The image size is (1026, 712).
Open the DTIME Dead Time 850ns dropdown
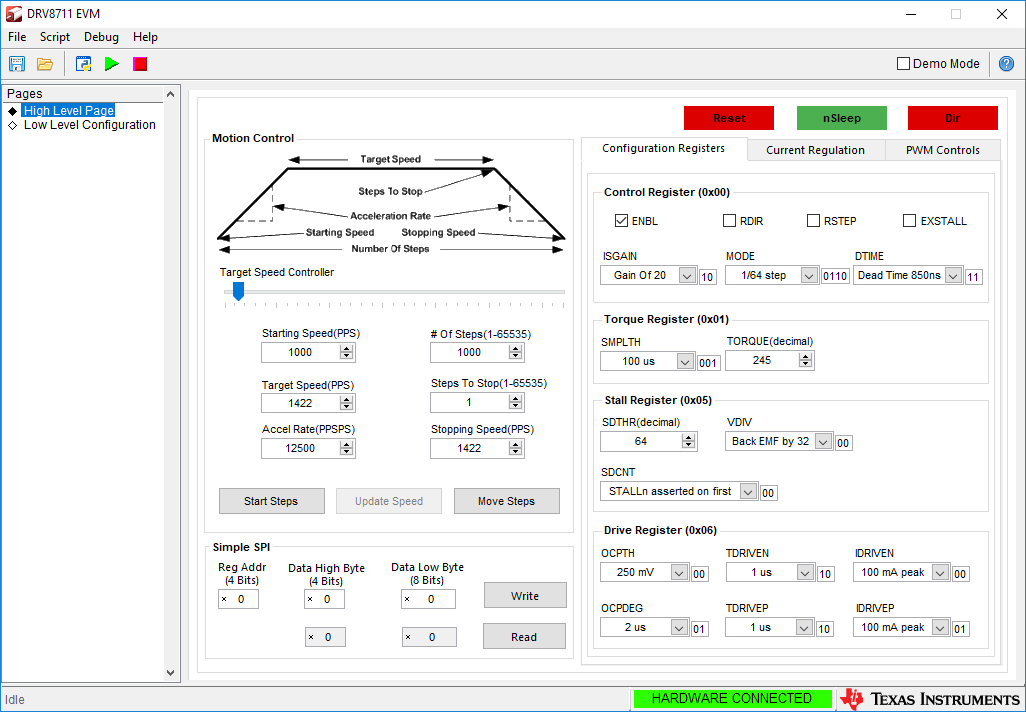coord(908,276)
